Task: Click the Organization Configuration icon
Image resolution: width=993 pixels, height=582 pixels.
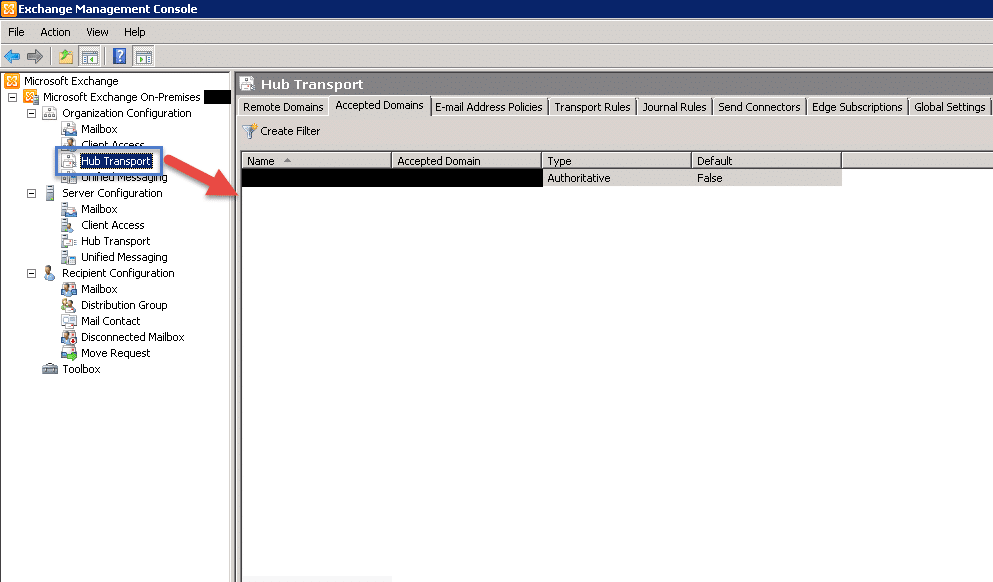Action: (x=49, y=113)
